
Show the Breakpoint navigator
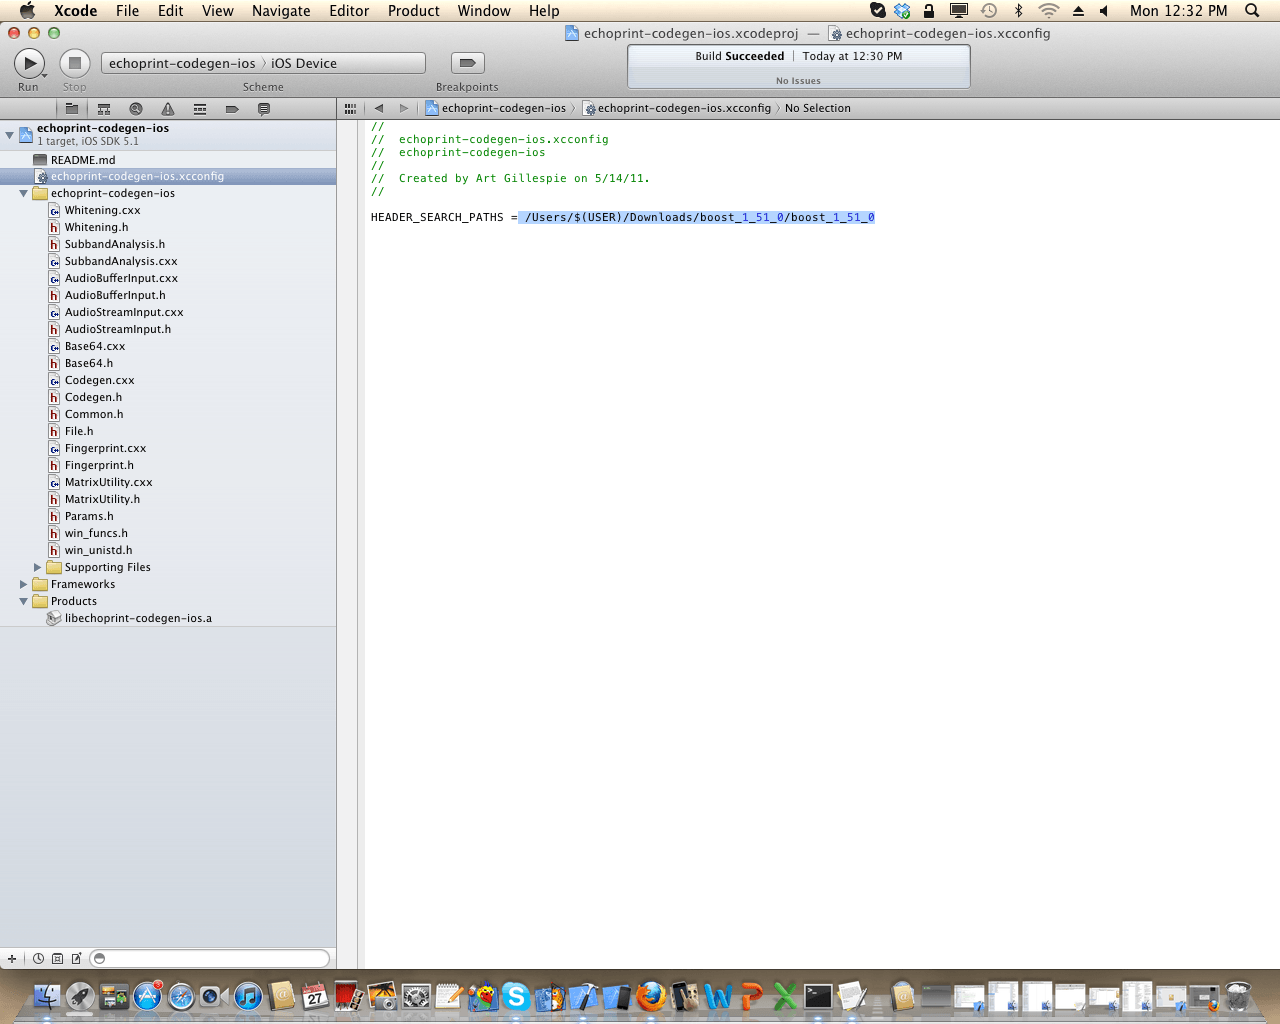coord(232,109)
